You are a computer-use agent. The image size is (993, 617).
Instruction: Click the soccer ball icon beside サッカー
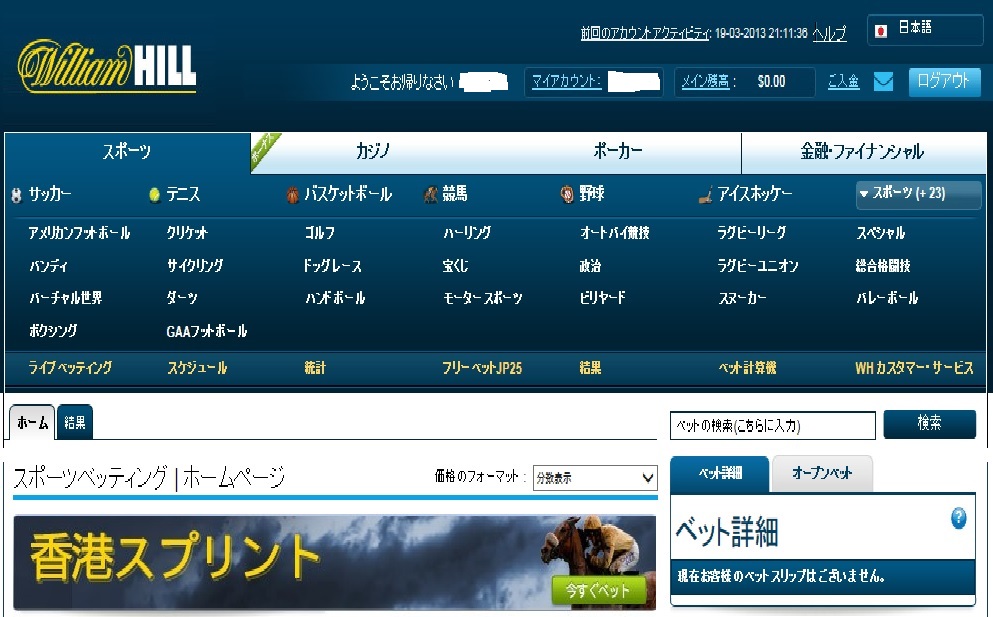tap(16, 195)
